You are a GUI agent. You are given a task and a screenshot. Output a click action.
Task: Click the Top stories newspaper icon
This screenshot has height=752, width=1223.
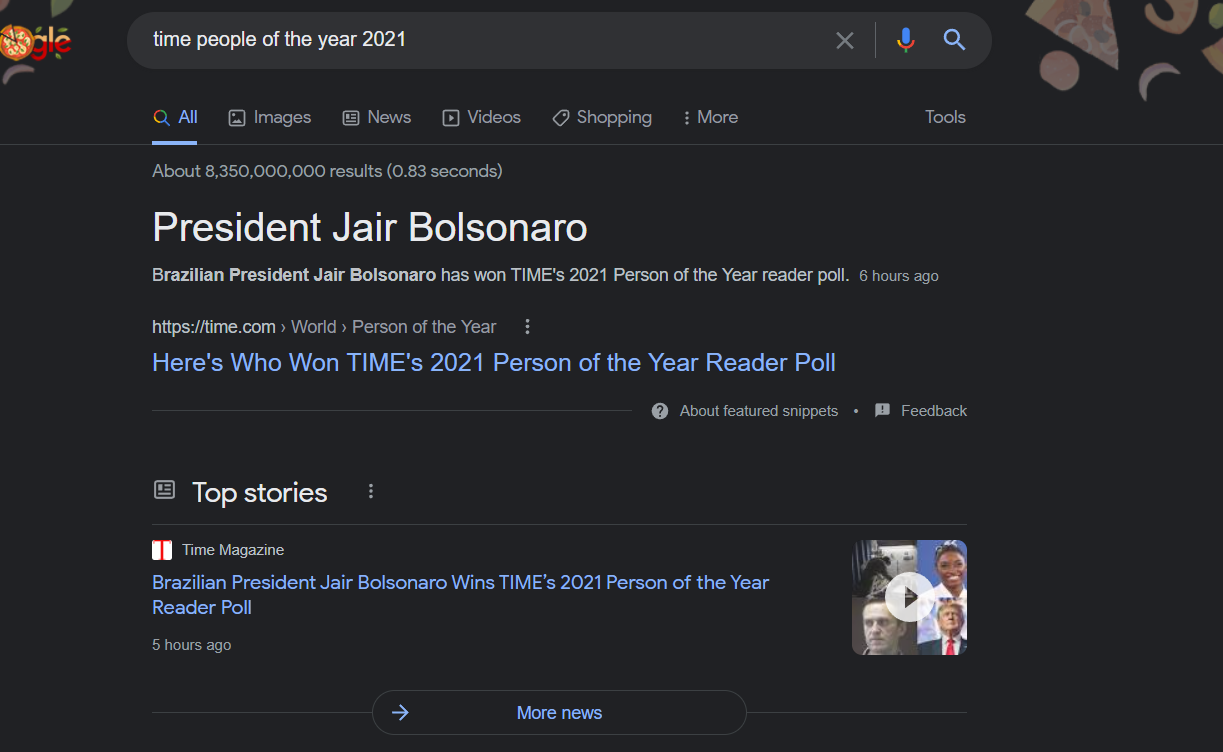[164, 490]
